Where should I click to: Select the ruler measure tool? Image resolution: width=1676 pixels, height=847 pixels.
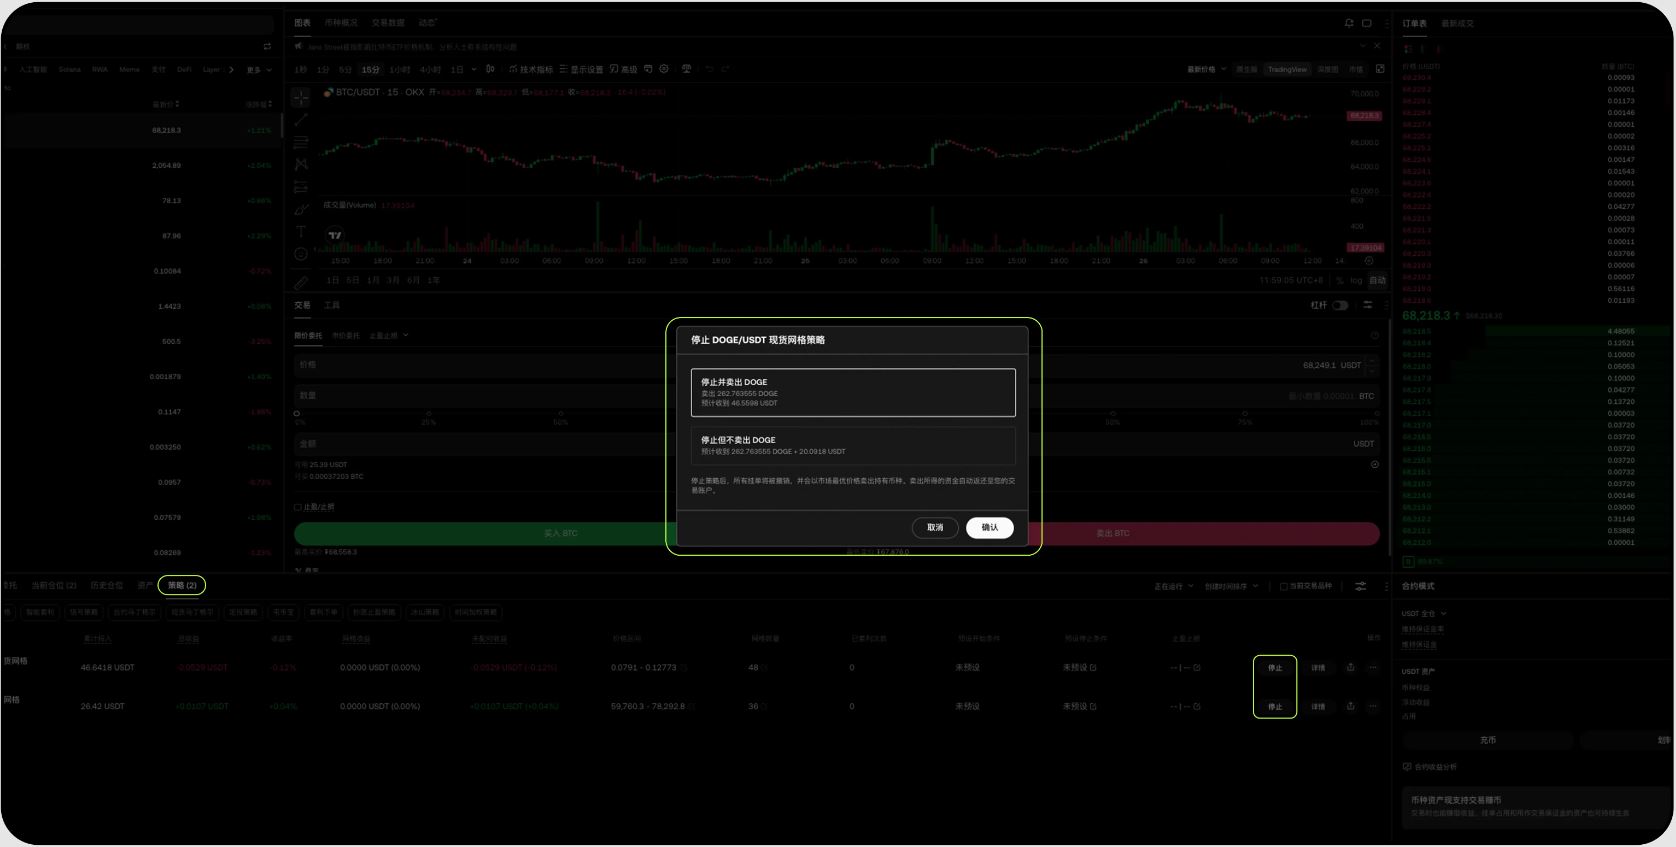[300, 282]
